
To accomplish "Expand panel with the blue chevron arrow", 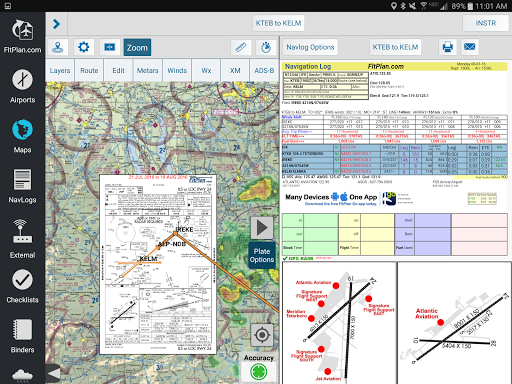I will click(x=56, y=24).
